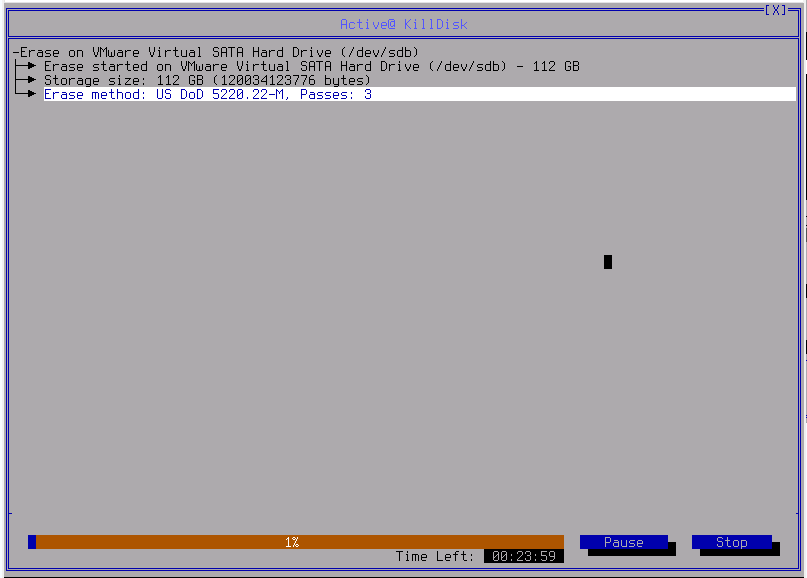807x578 pixels.
Task: Click the arrow icon beside 'Storage size'
Action: (x=26, y=80)
